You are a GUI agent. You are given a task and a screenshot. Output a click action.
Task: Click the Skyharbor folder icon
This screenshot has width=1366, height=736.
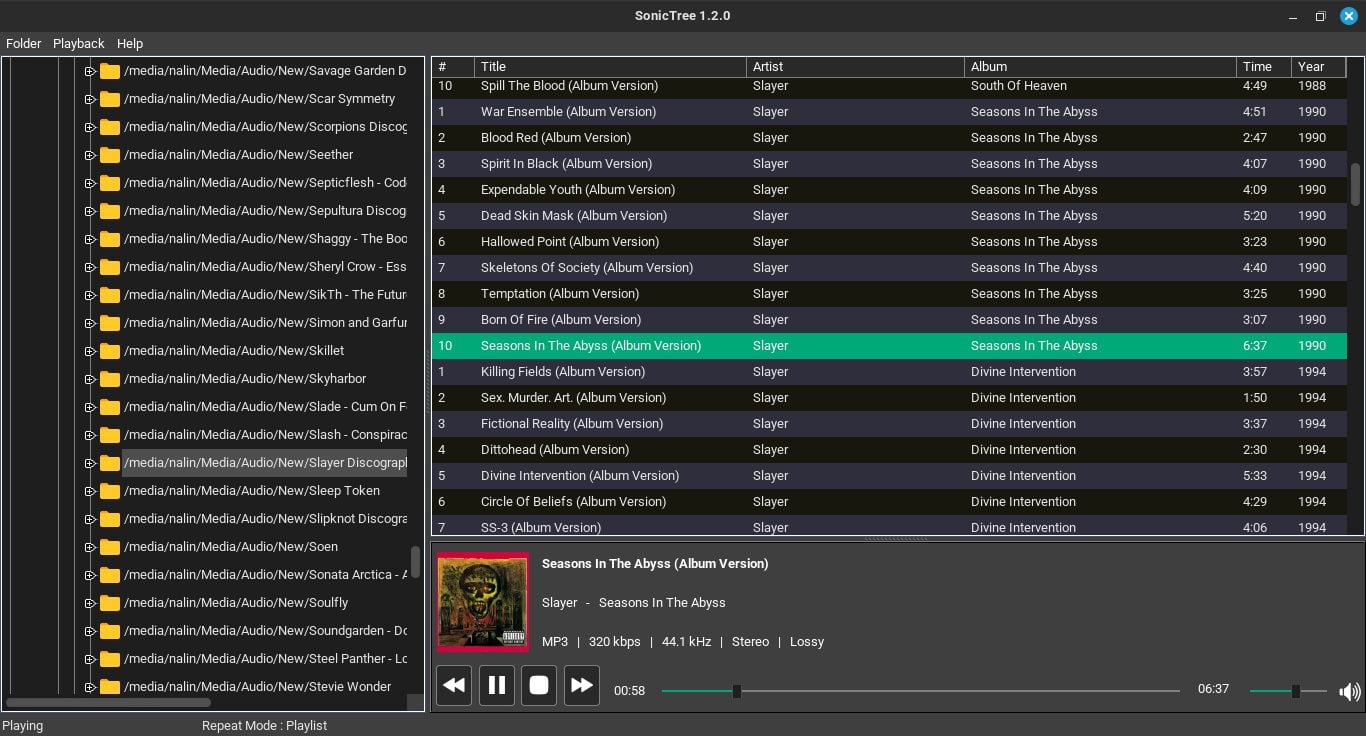pyautogui.click(x=110, y=379)
